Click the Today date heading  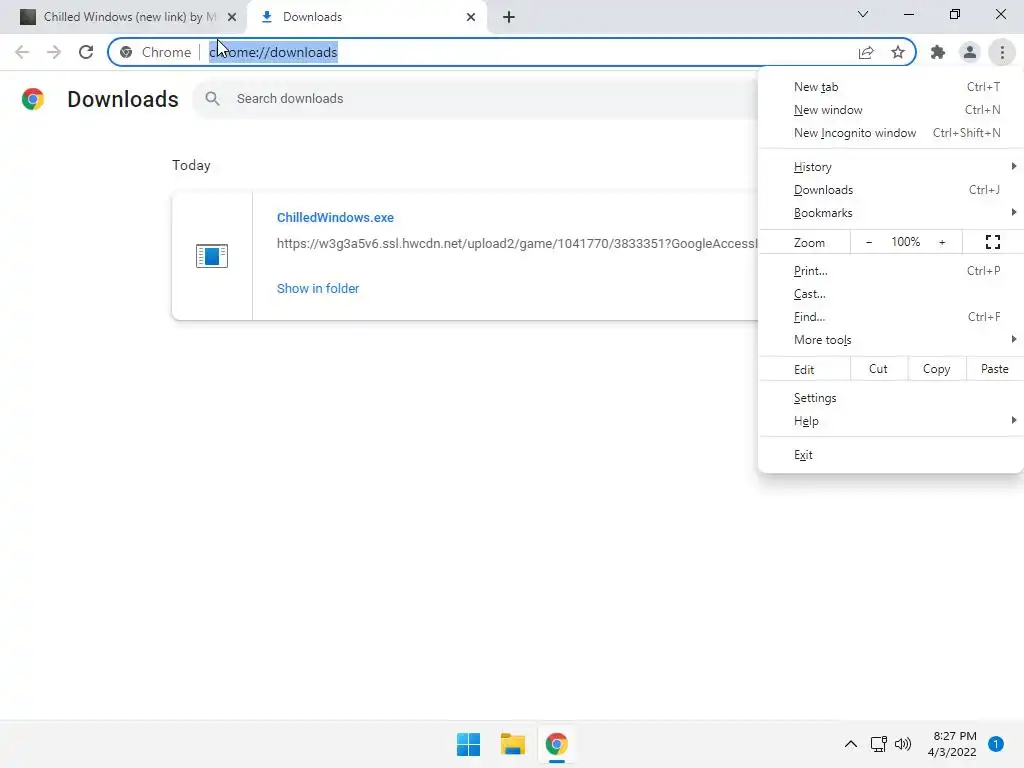(x=191, y=165)
